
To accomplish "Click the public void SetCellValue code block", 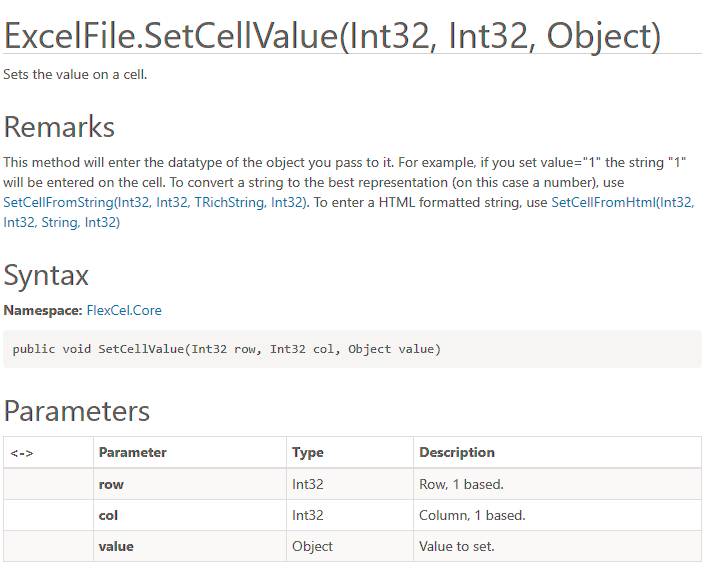I will coord(352,349).
